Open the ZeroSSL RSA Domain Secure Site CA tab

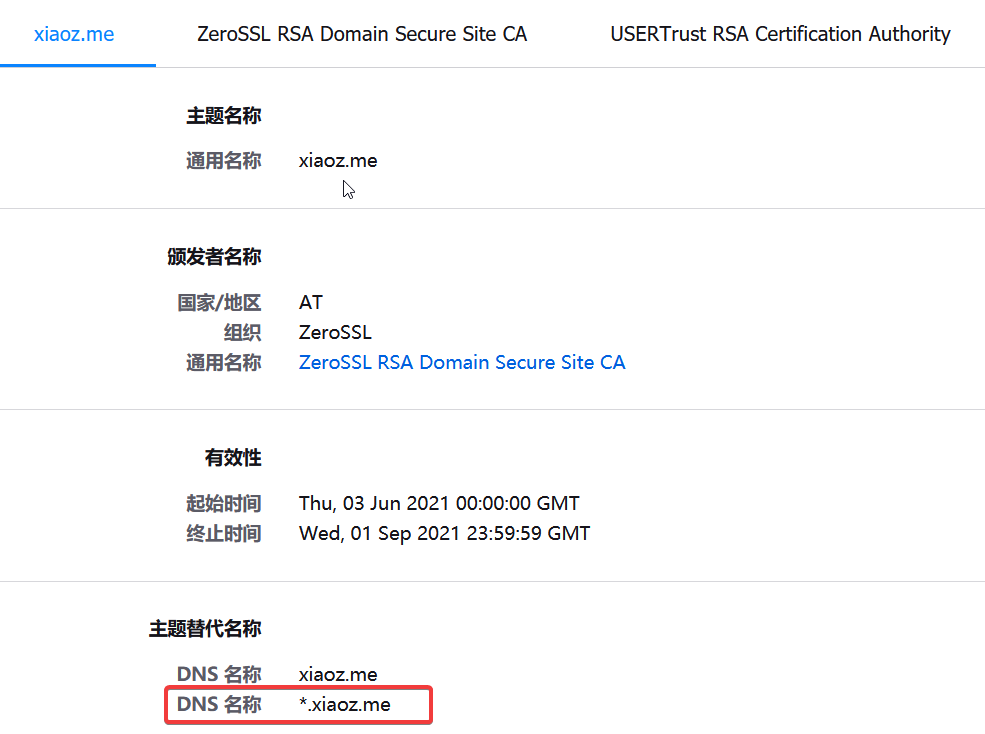pyautogui.click(x=362, y=34)
